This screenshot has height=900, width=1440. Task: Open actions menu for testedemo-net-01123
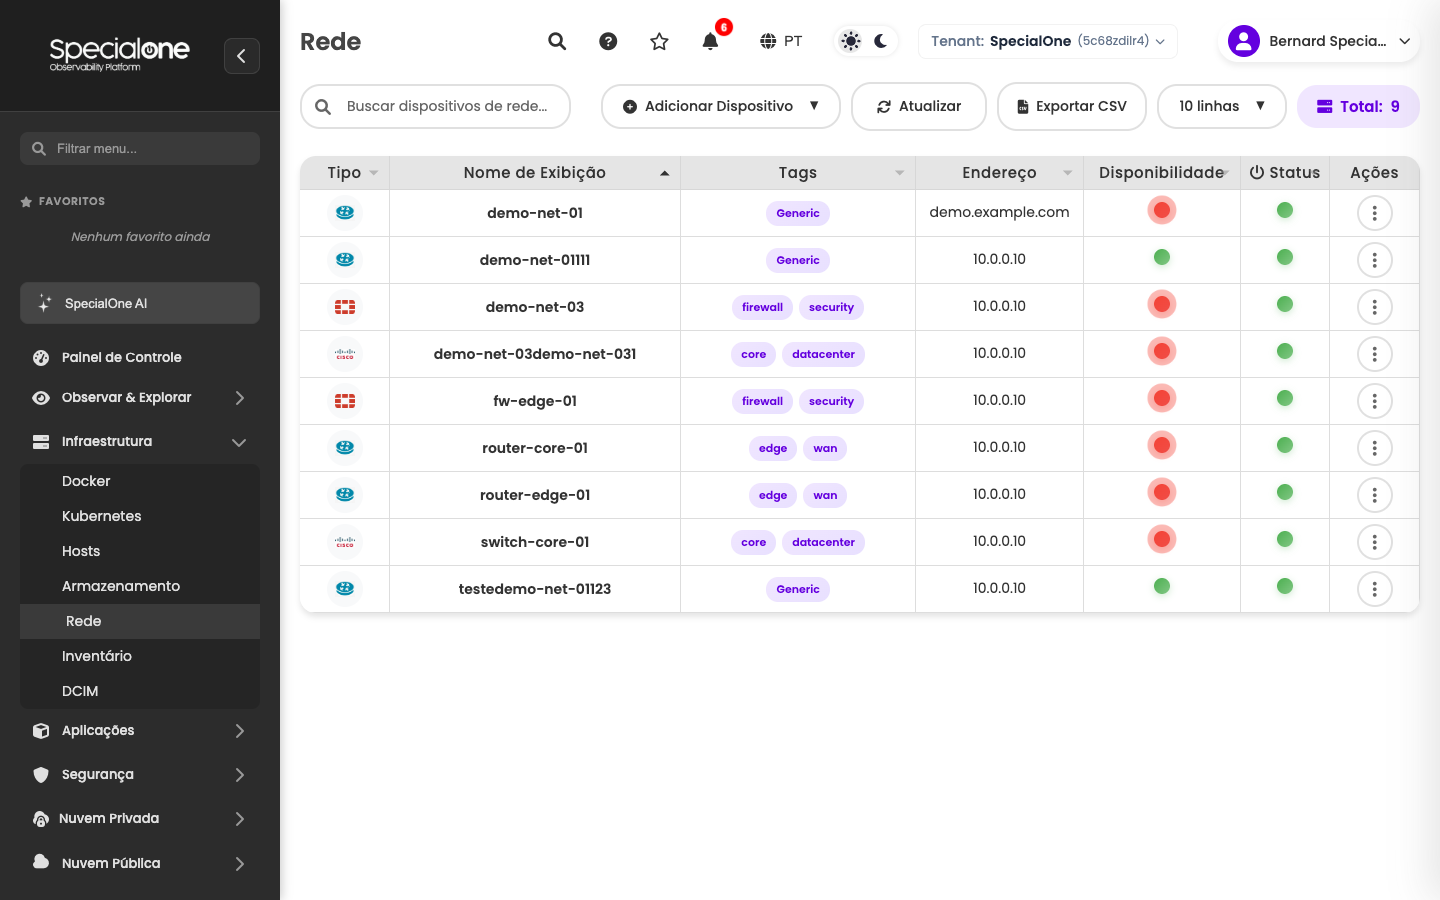[1375, 589]
